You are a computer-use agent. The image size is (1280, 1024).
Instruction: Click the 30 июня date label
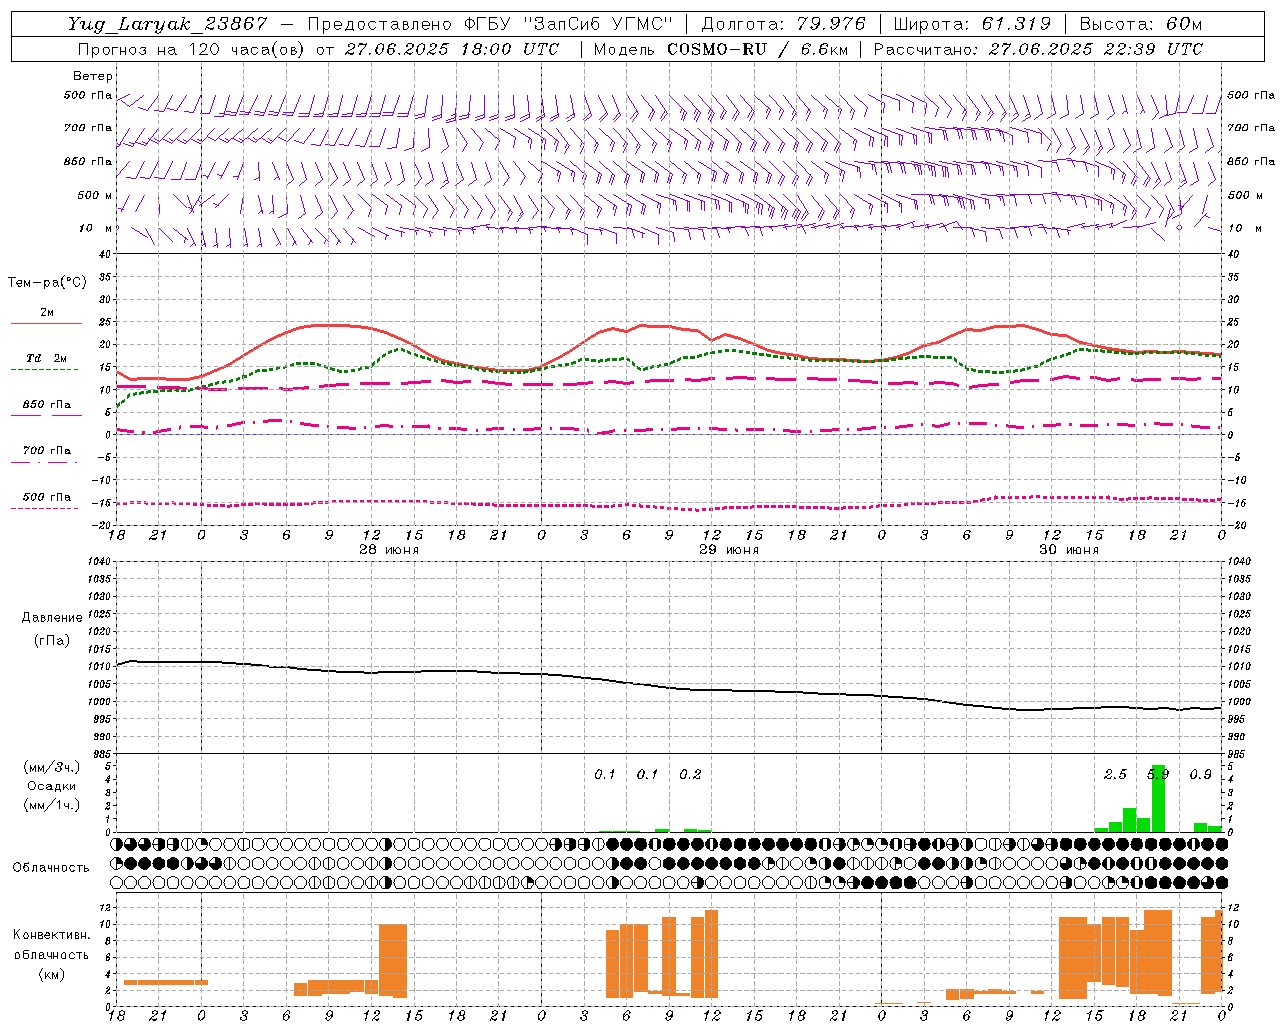[x=1068, y=550]
